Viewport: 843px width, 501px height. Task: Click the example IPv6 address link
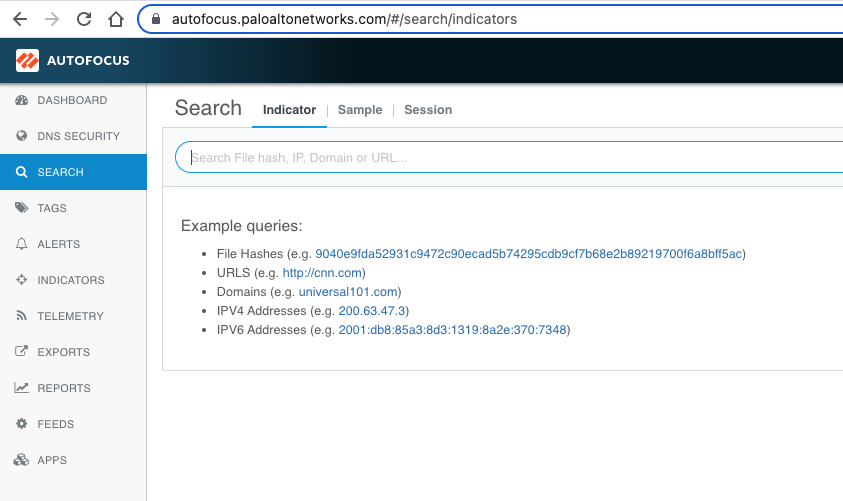coord(452,330)
